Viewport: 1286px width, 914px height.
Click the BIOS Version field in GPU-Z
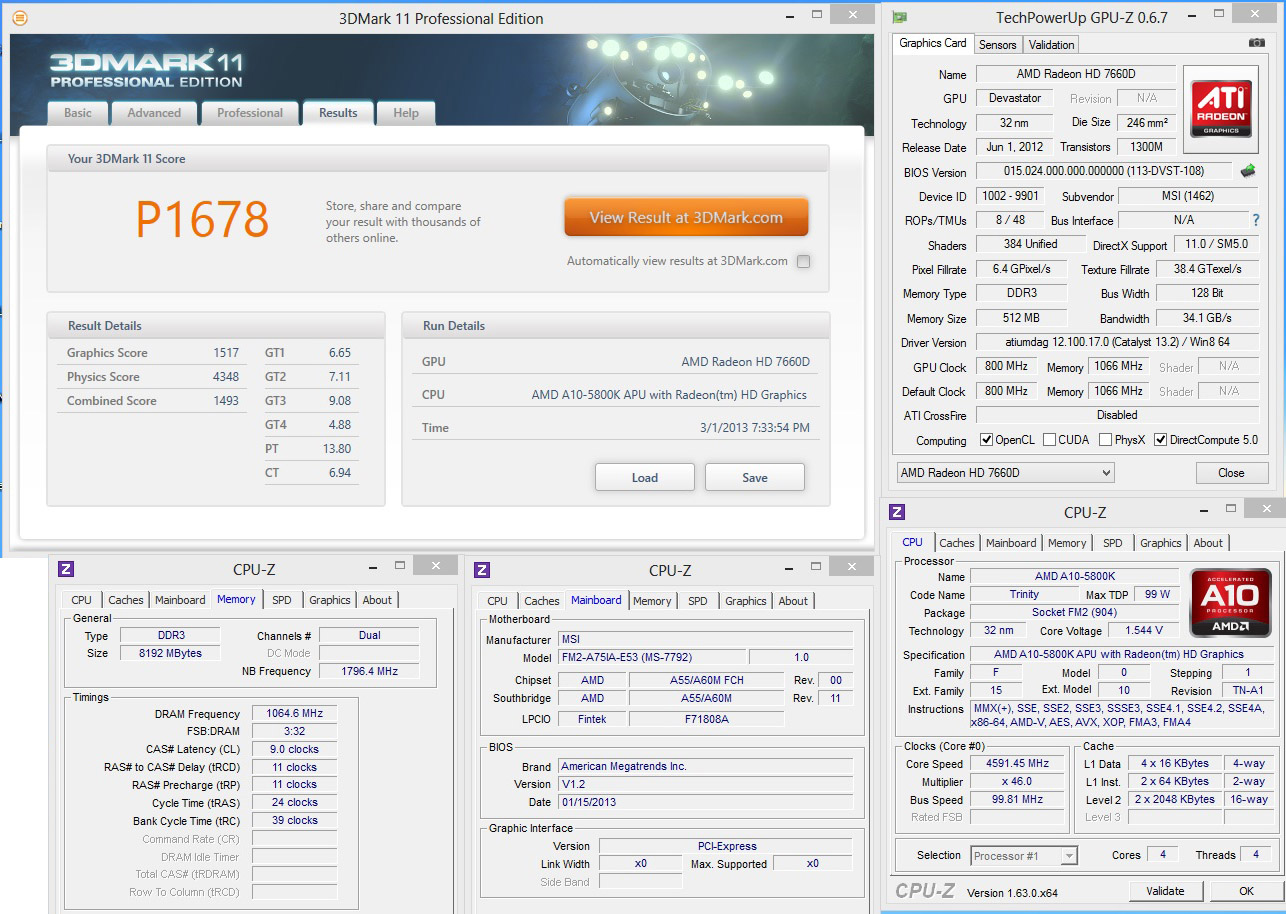click(x=1104, y=172)
